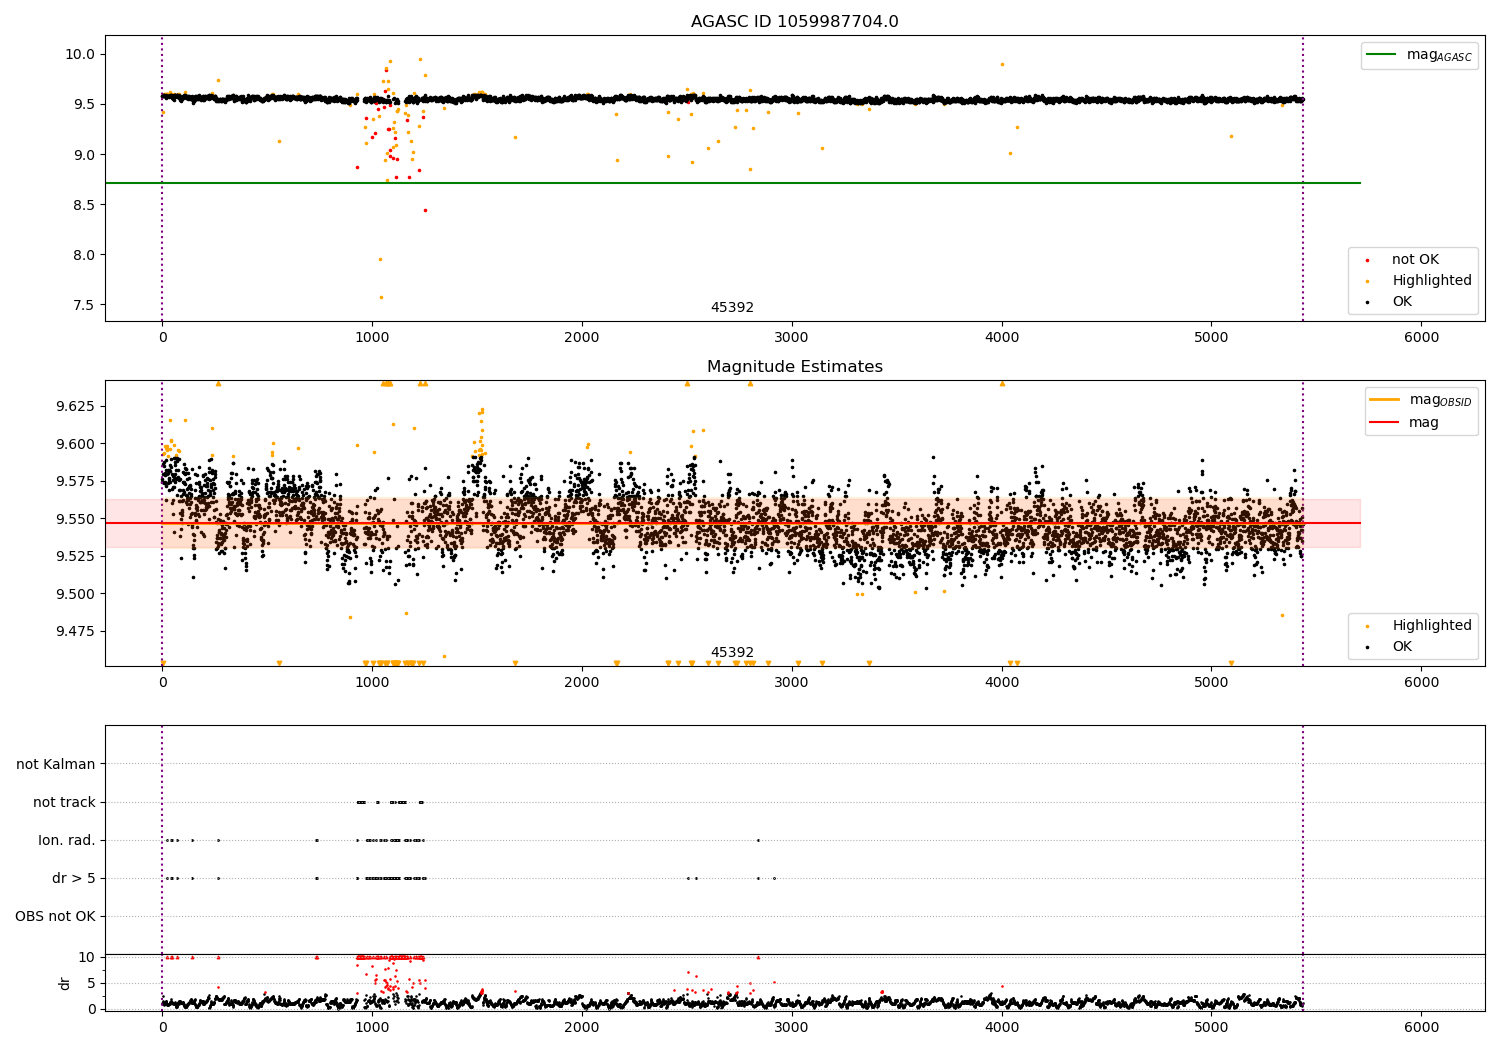This screenshot has width=1500, height=1050.
Task: Click the 'dr' axis label in bottom plot
Action: point(65,983)
